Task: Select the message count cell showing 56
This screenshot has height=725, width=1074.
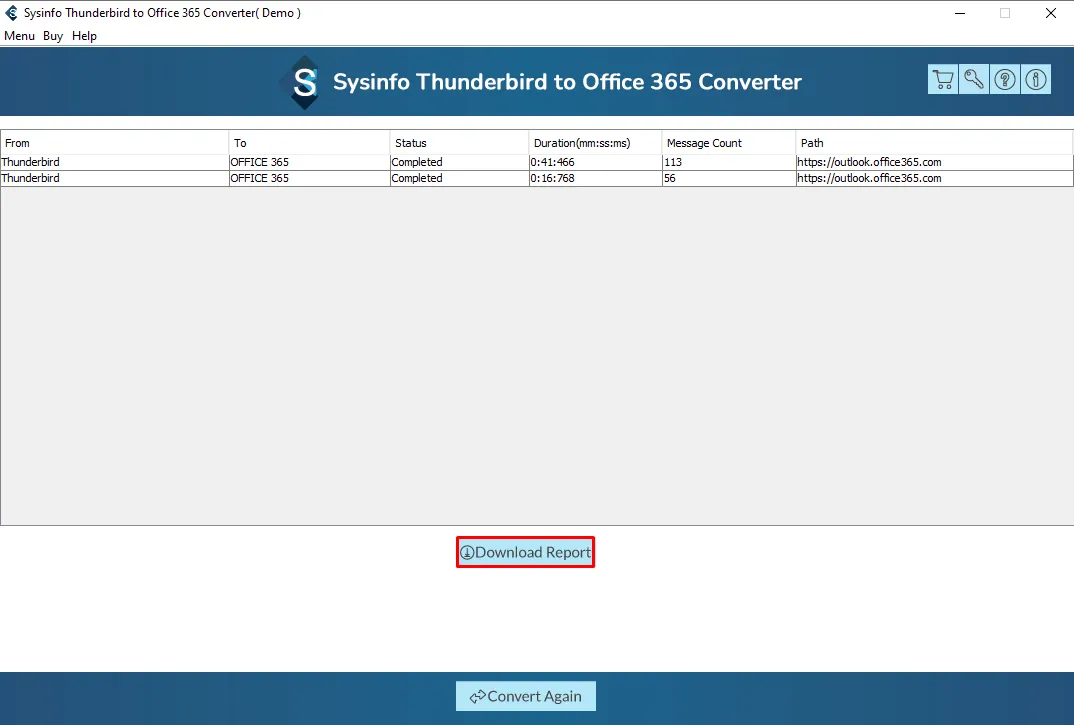Action: pyautogui.click(x=728, y=178)
